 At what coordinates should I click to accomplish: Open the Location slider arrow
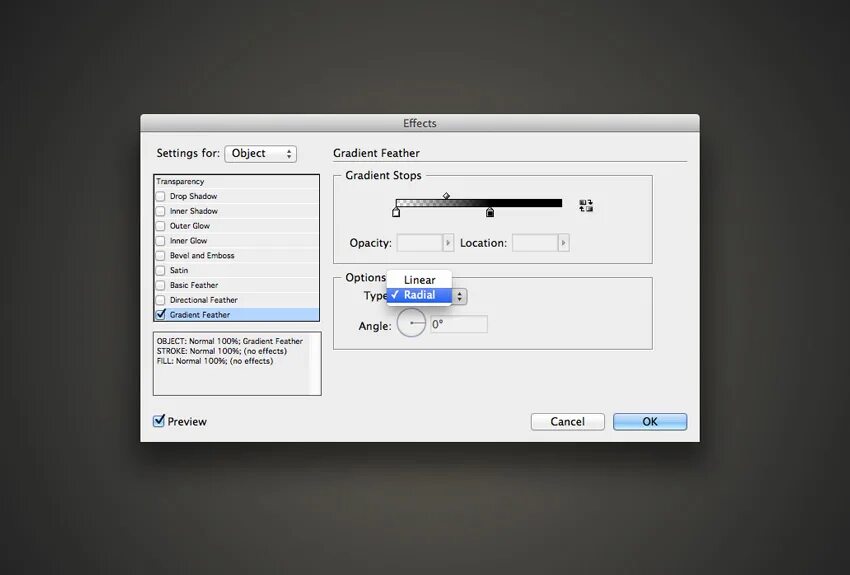(x=563, y=243)
